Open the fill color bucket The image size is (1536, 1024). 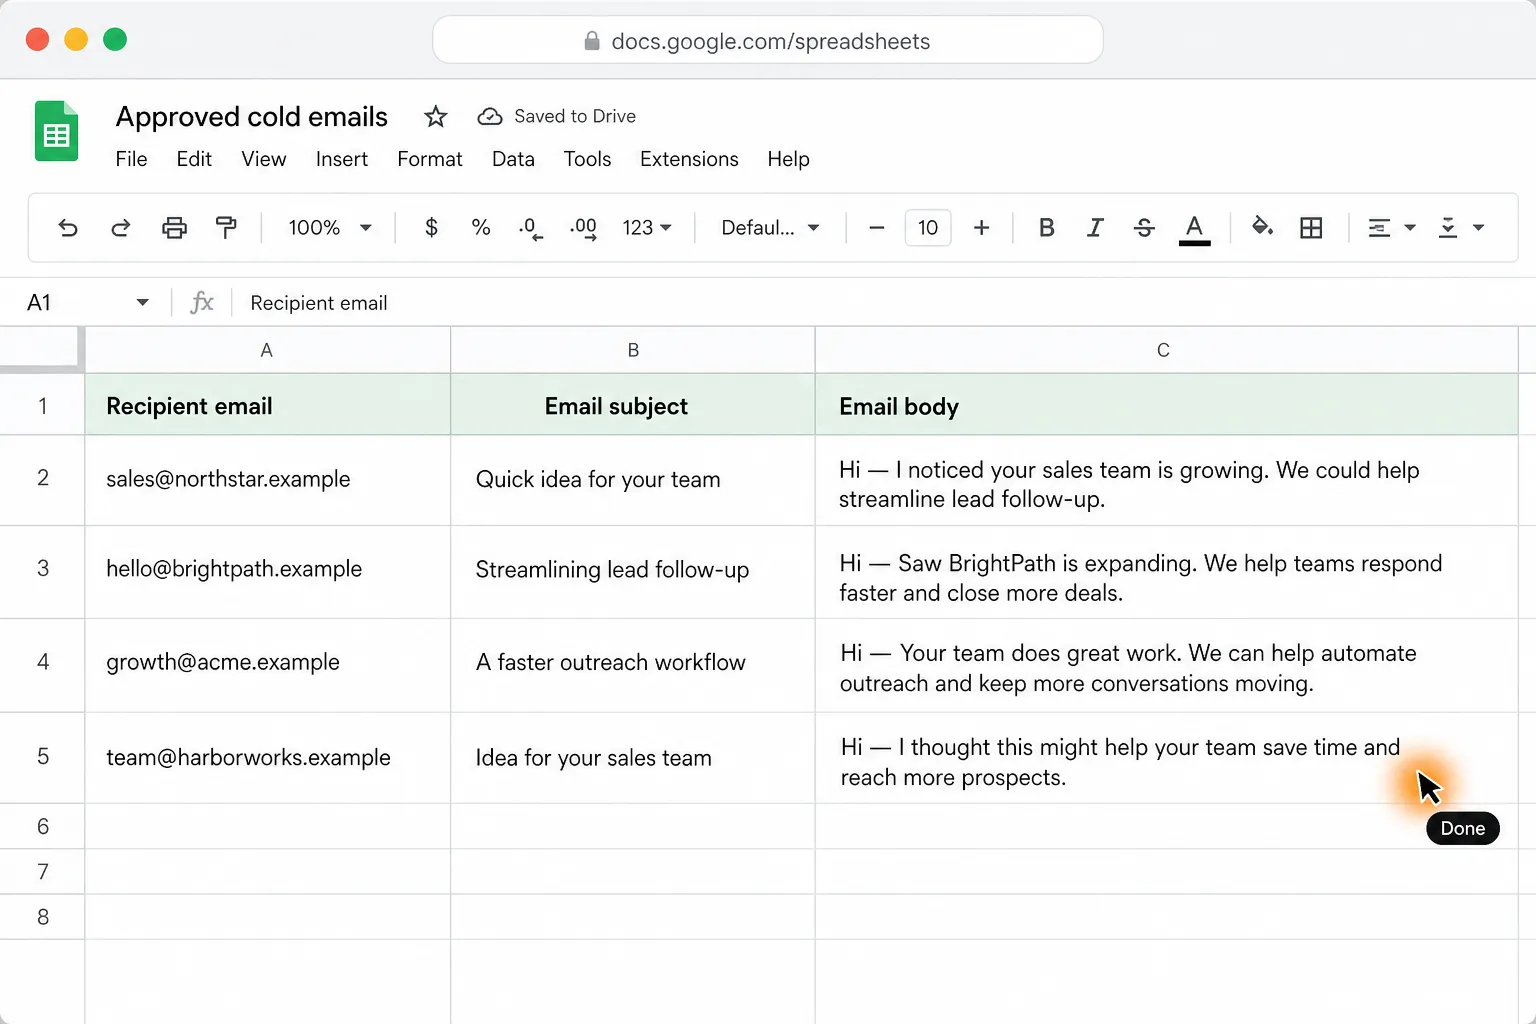tap(1262, 227)
